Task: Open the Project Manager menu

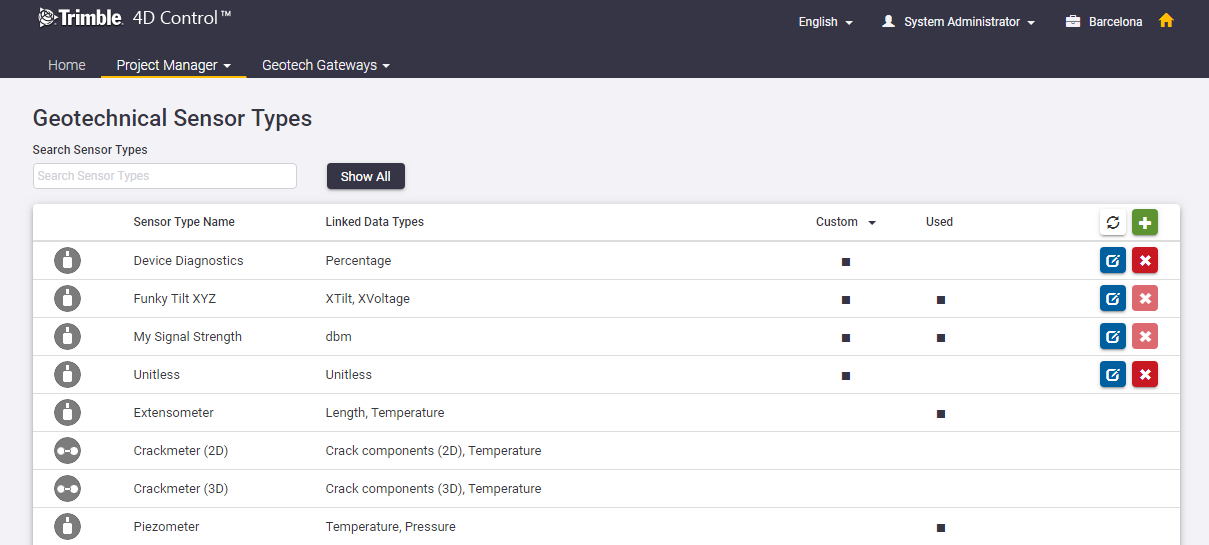Action: pos(174,65)
